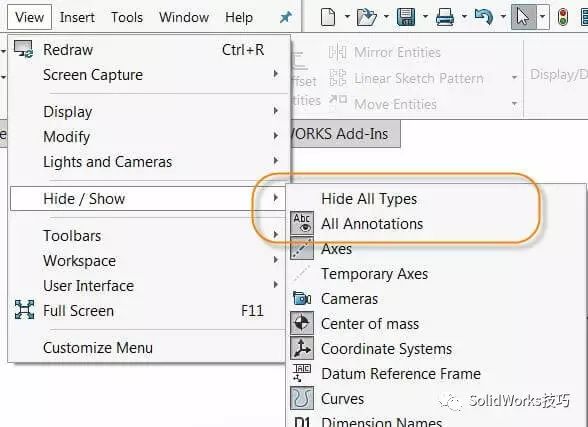Image resolution: width=588 pixels, height=427 pixels.
Task: Click the Select cursor tool icon
Action: pyautogui.click(x=523, y=17)
